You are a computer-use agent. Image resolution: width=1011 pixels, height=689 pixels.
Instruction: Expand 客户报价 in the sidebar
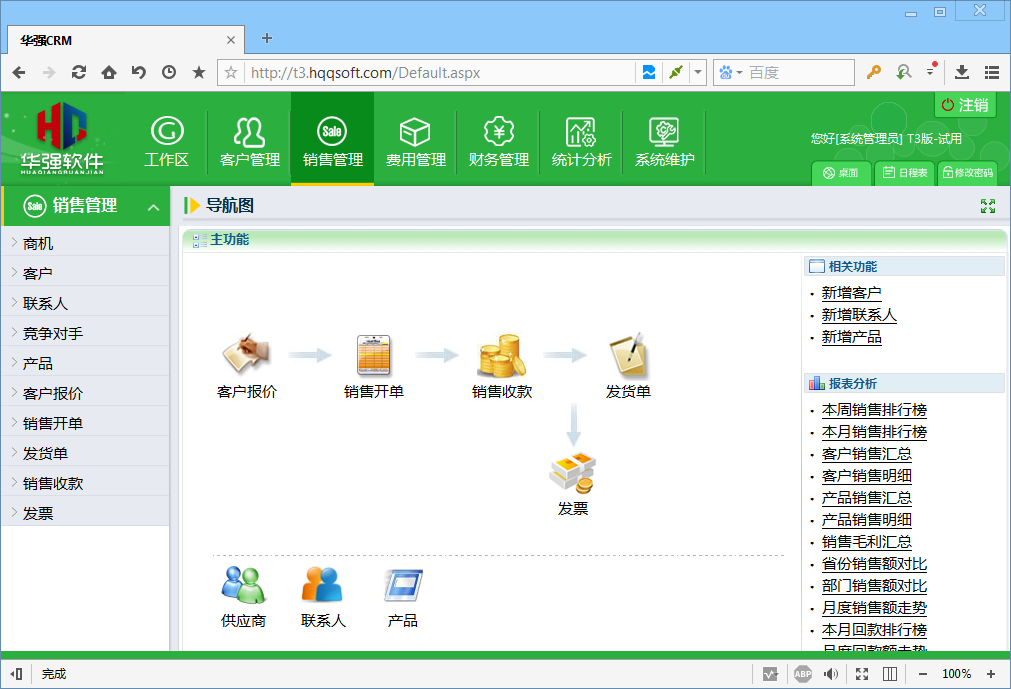pyautogui.click(x=86, y=393)
